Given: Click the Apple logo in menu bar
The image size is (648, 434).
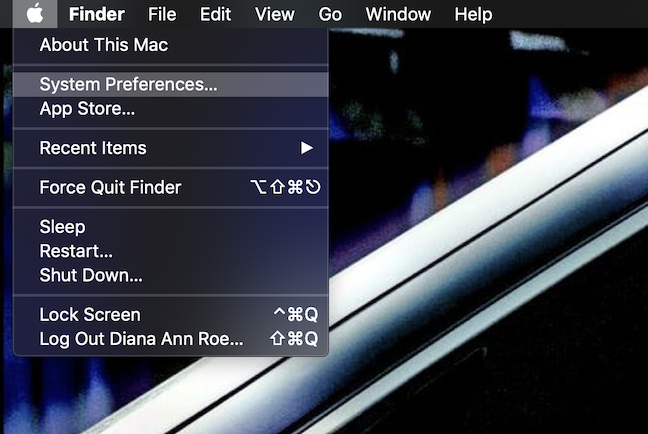Looking at the screenshot, I should coord(35,14).
